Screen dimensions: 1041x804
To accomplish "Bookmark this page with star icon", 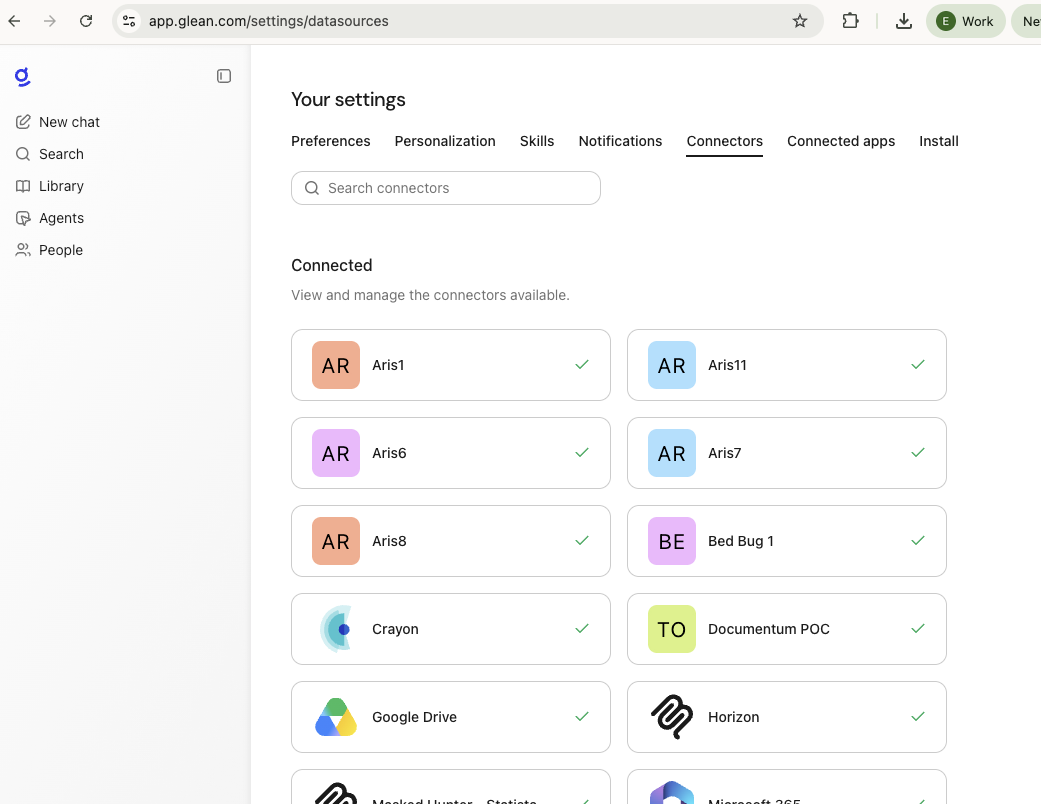I will (800, 21).
